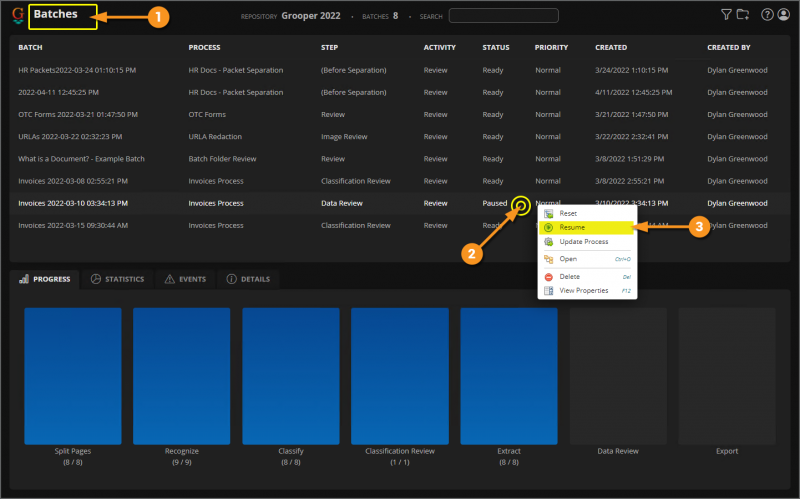Open the help question mark icon

tap(767, 15)
